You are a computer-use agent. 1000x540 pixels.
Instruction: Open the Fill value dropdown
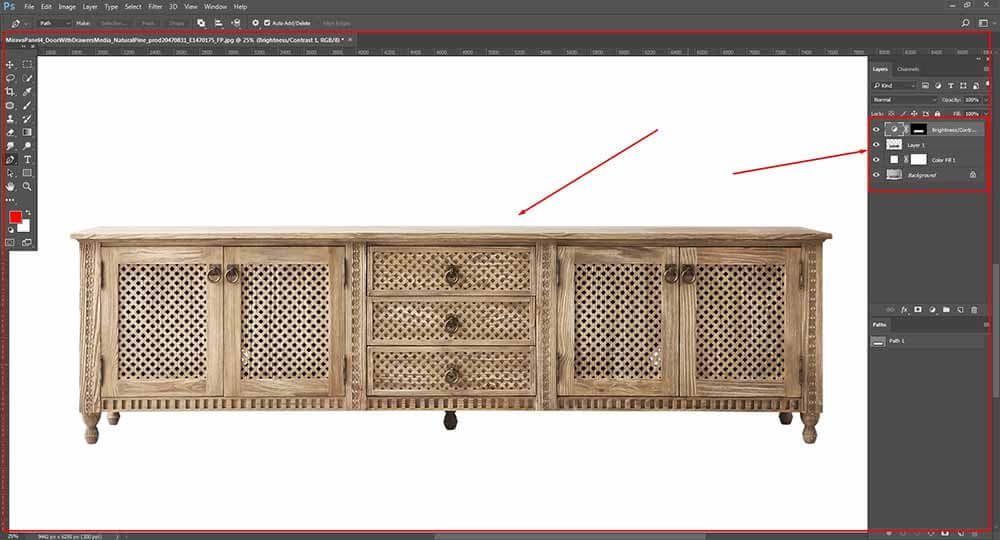coord(986,113)
